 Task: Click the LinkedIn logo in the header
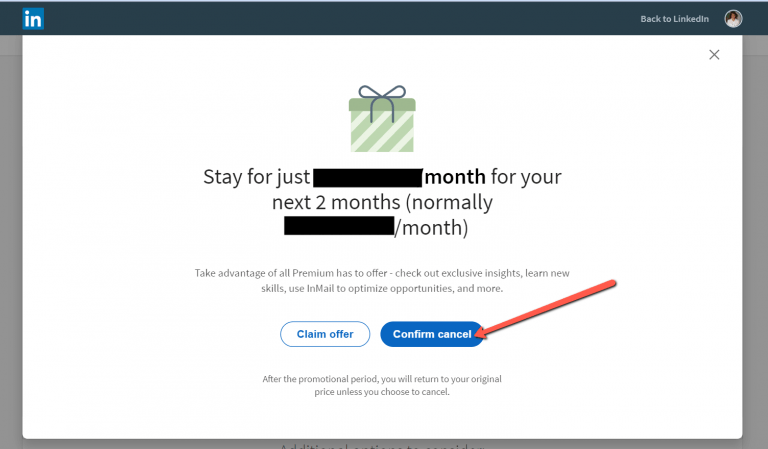click(33, 19)
